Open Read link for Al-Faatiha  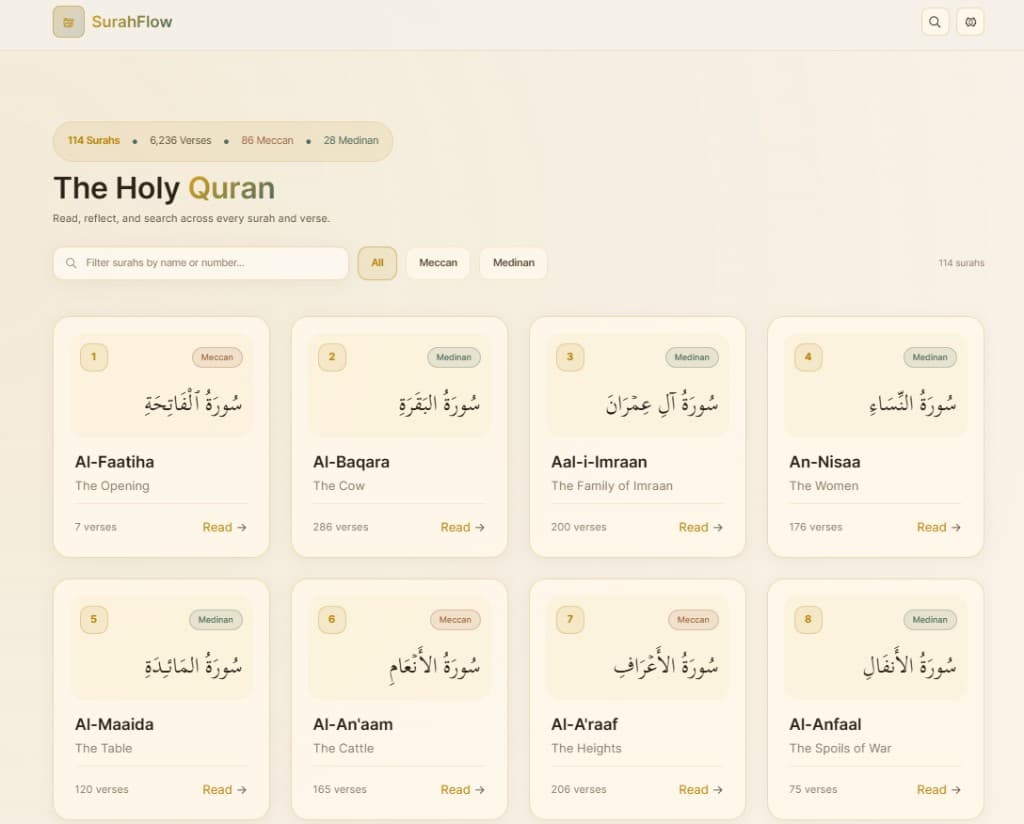(x=225, y=527)
